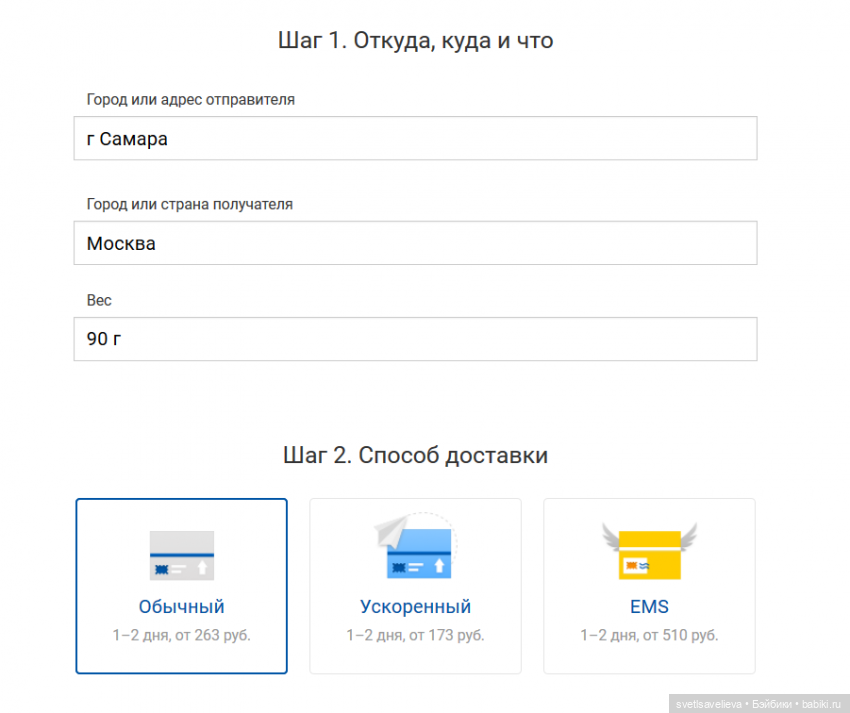Click the label 'Город или адрес отправителя'
Screen dimensions: 850x713
[x=190, y=100]
